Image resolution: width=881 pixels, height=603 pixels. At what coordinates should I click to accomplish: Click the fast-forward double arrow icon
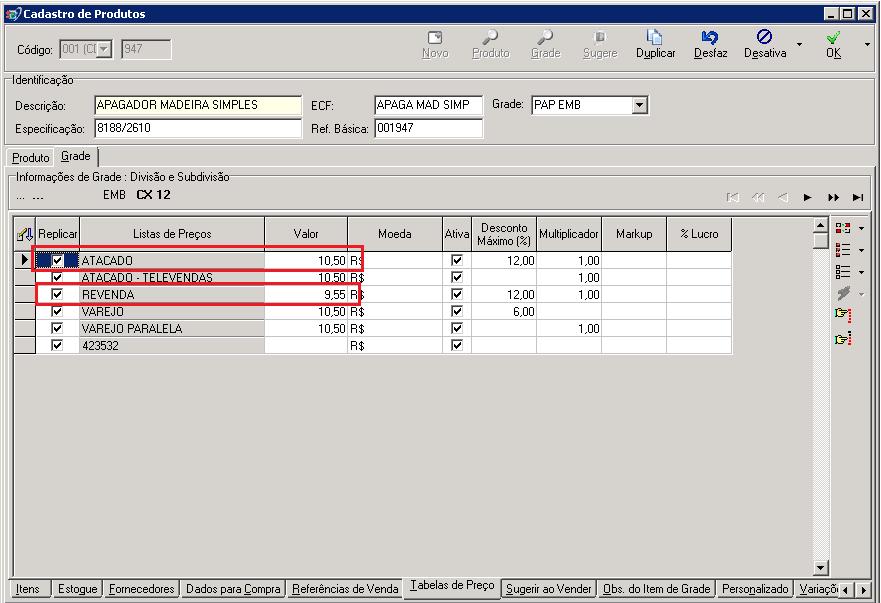click(833, 198)
